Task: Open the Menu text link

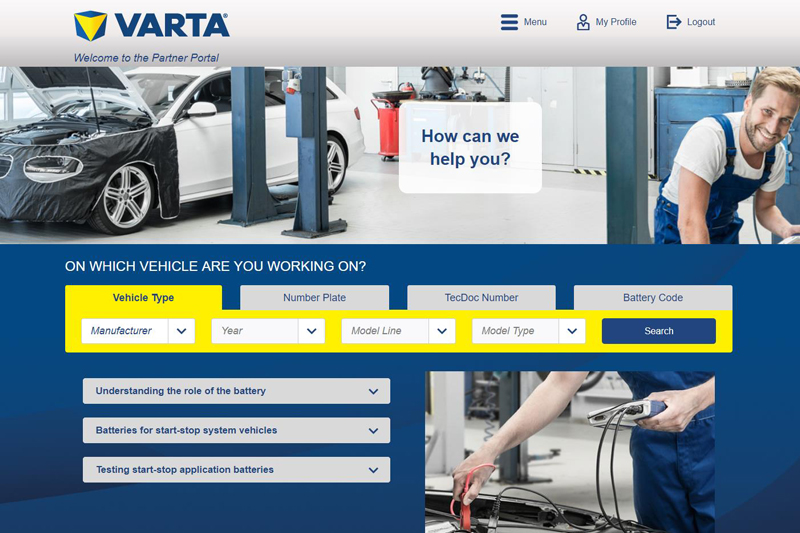Action: [535, 22]
